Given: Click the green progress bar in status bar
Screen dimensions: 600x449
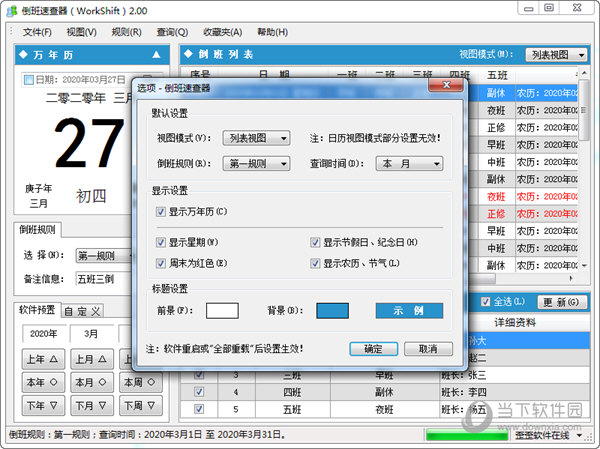Looking at the screenshot, I should [x=467, y=435].
